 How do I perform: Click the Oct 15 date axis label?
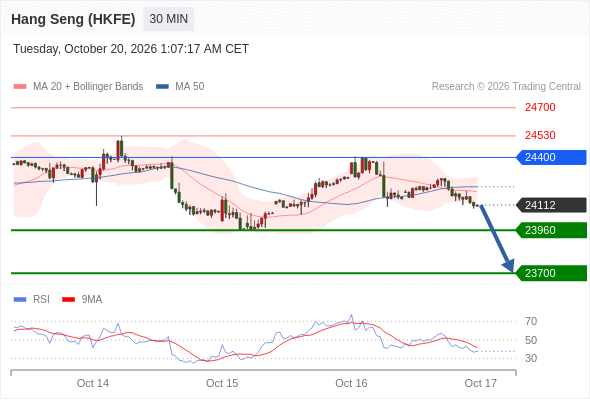coord(222,383)
